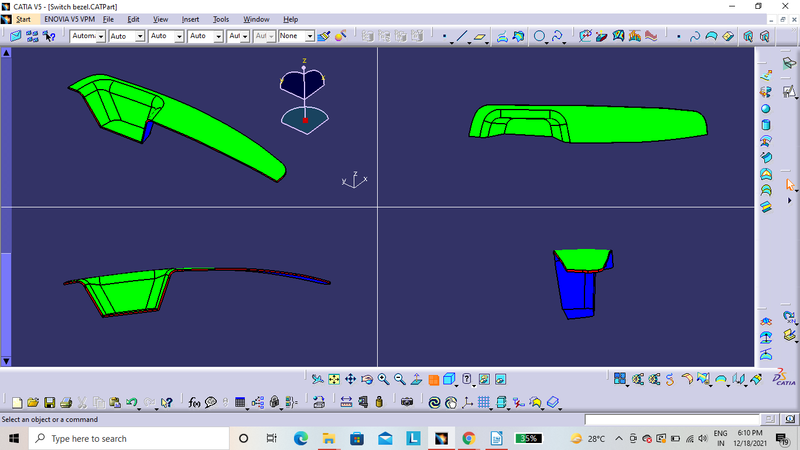The width and height of the screenshot is (800, 450).
Task: Open the Help menu
Action: (x=290, y=19)
